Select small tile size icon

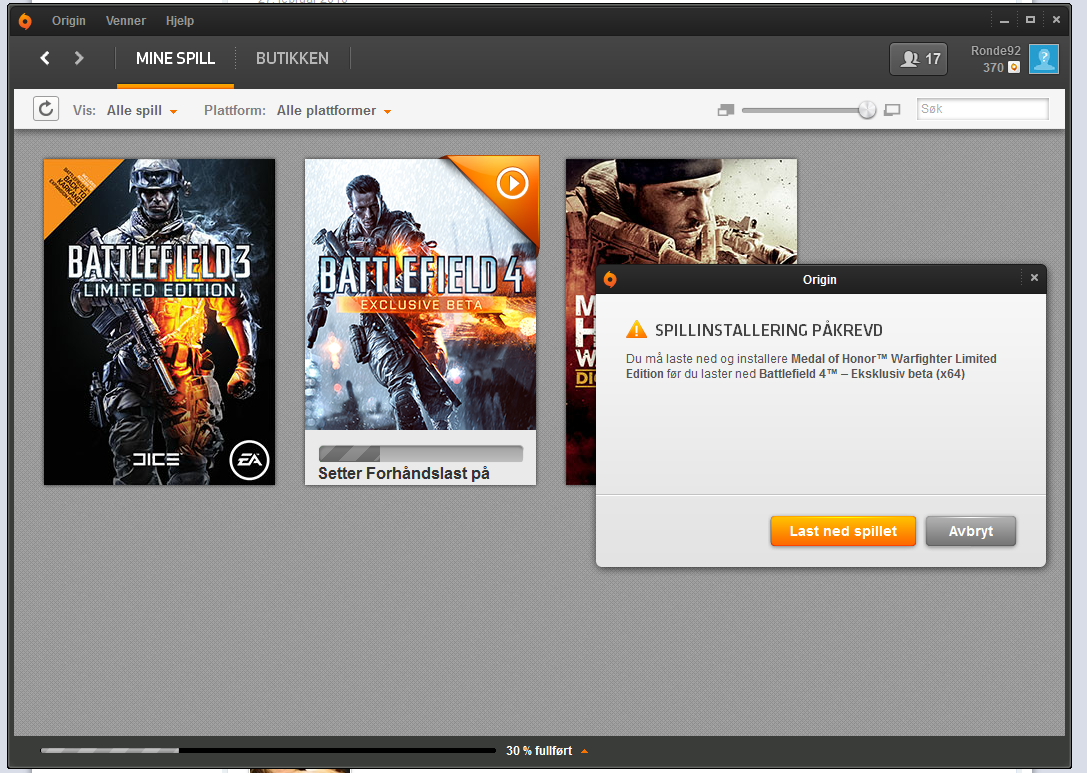coord(726,110)
